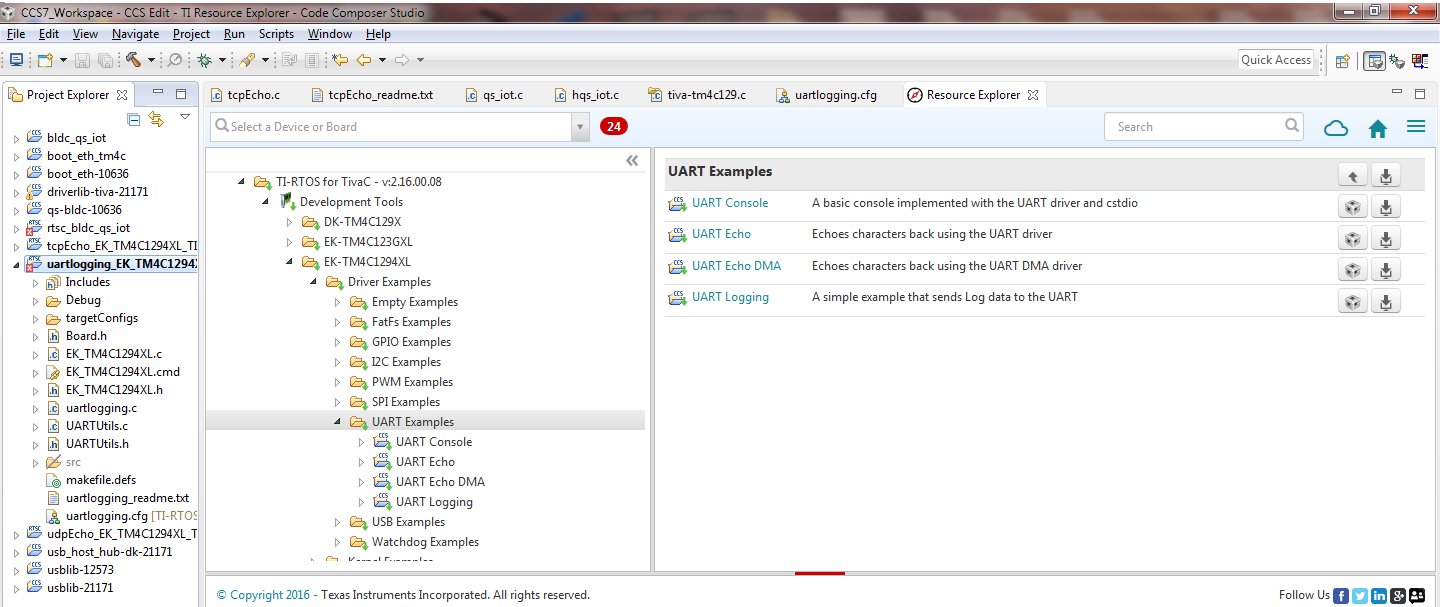Open the LinkedIn follow icon
Viewport: 1440px width, 607px height.
click(1379, 595)
